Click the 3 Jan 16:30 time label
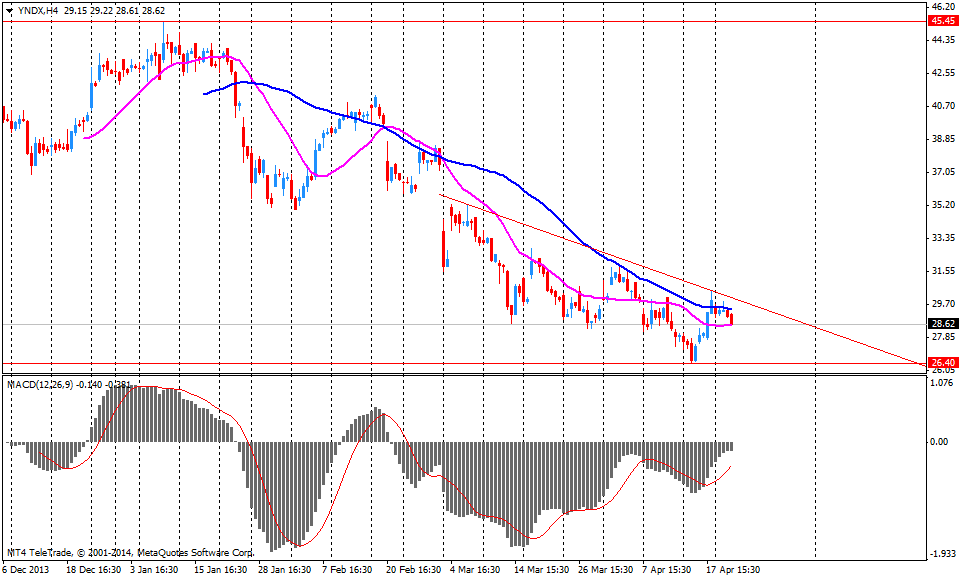 click(154, 570)
